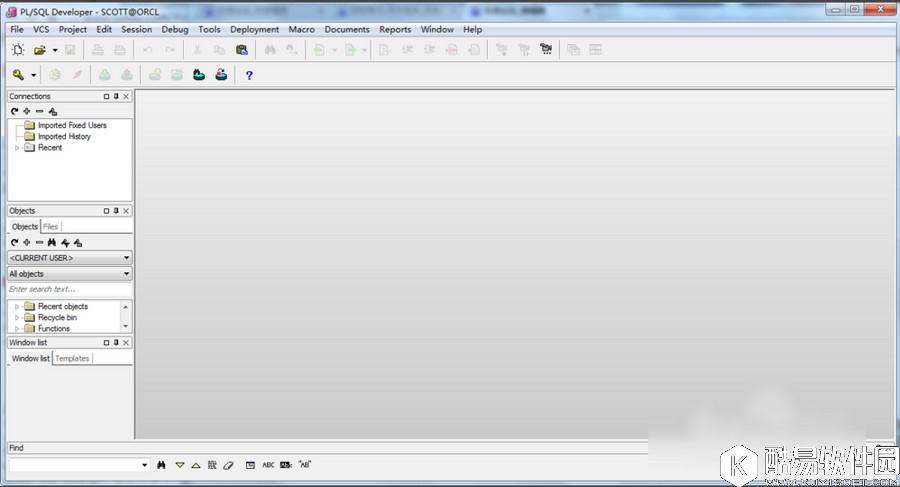Screen dimensions: 900x487
Task: Open the File menu
Action: (17, 29)
